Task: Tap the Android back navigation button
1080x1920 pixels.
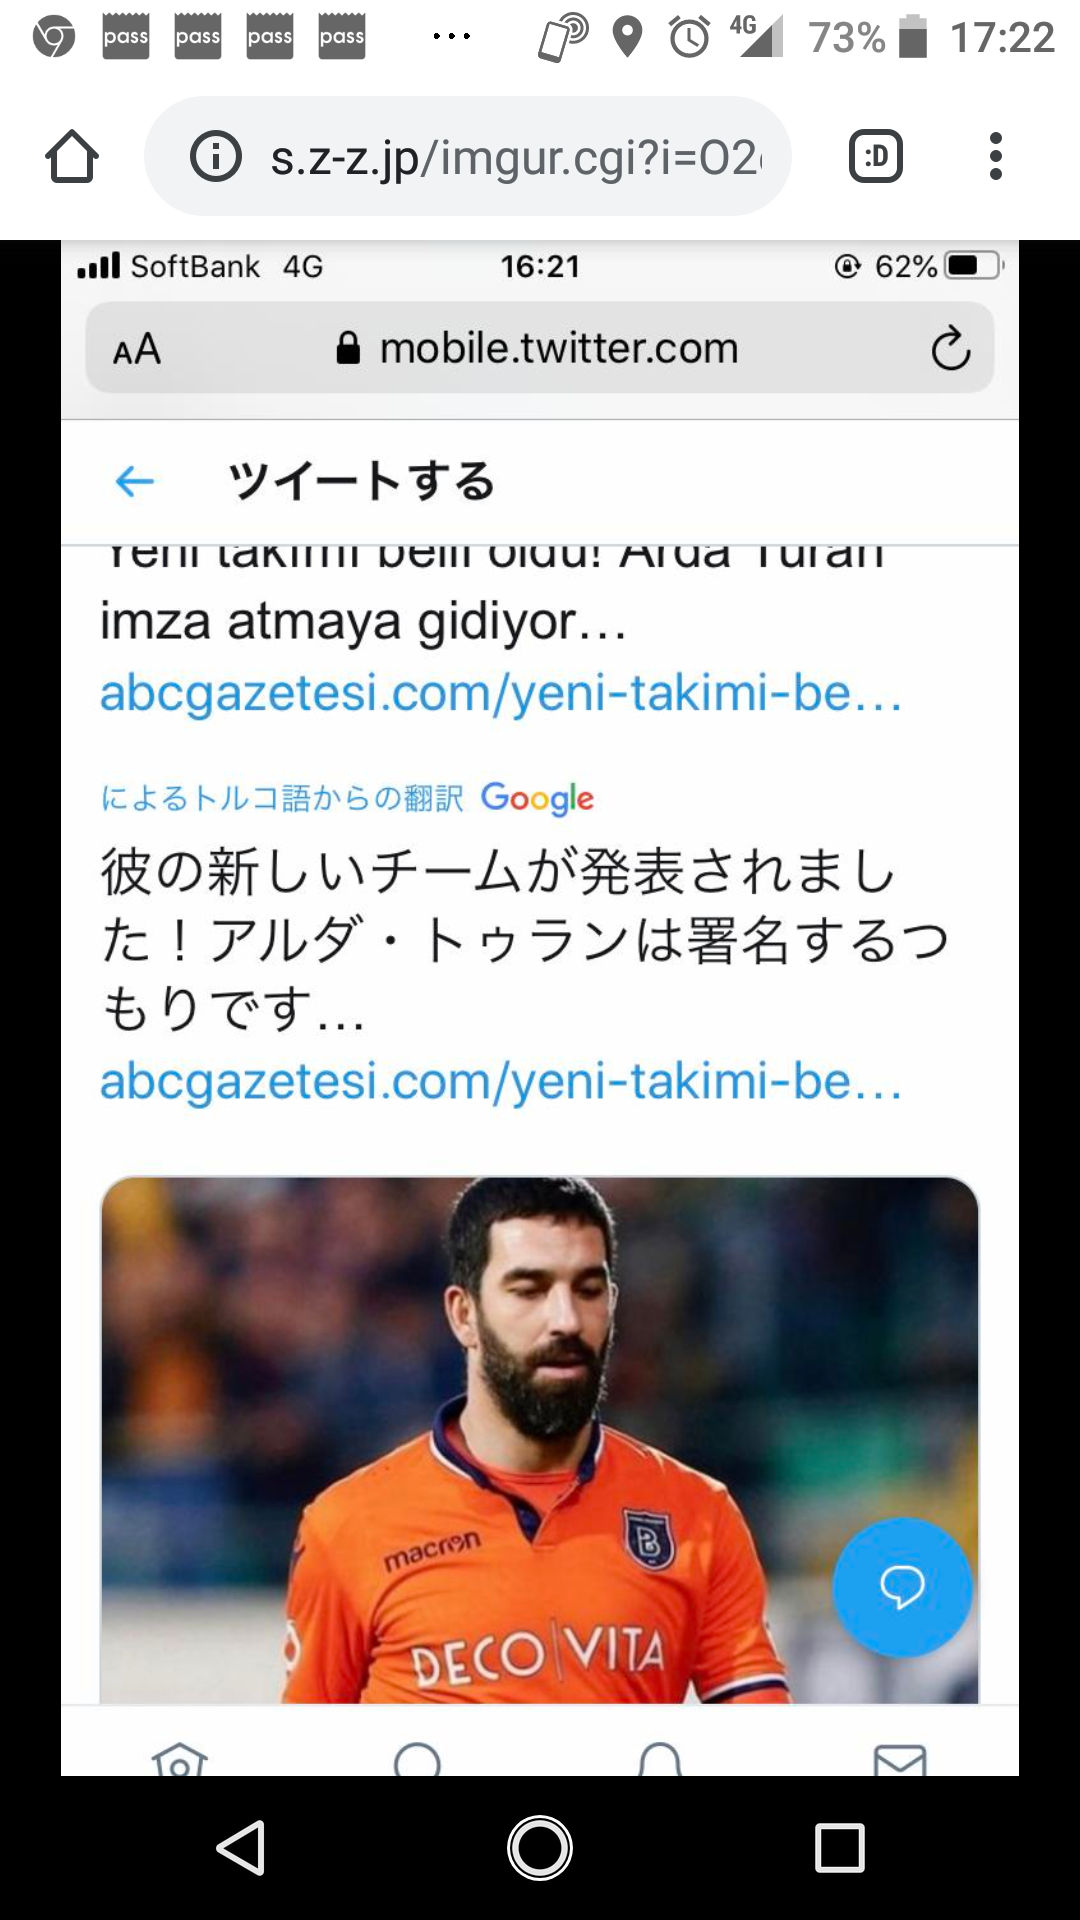Action: (x=241, y=1847)
